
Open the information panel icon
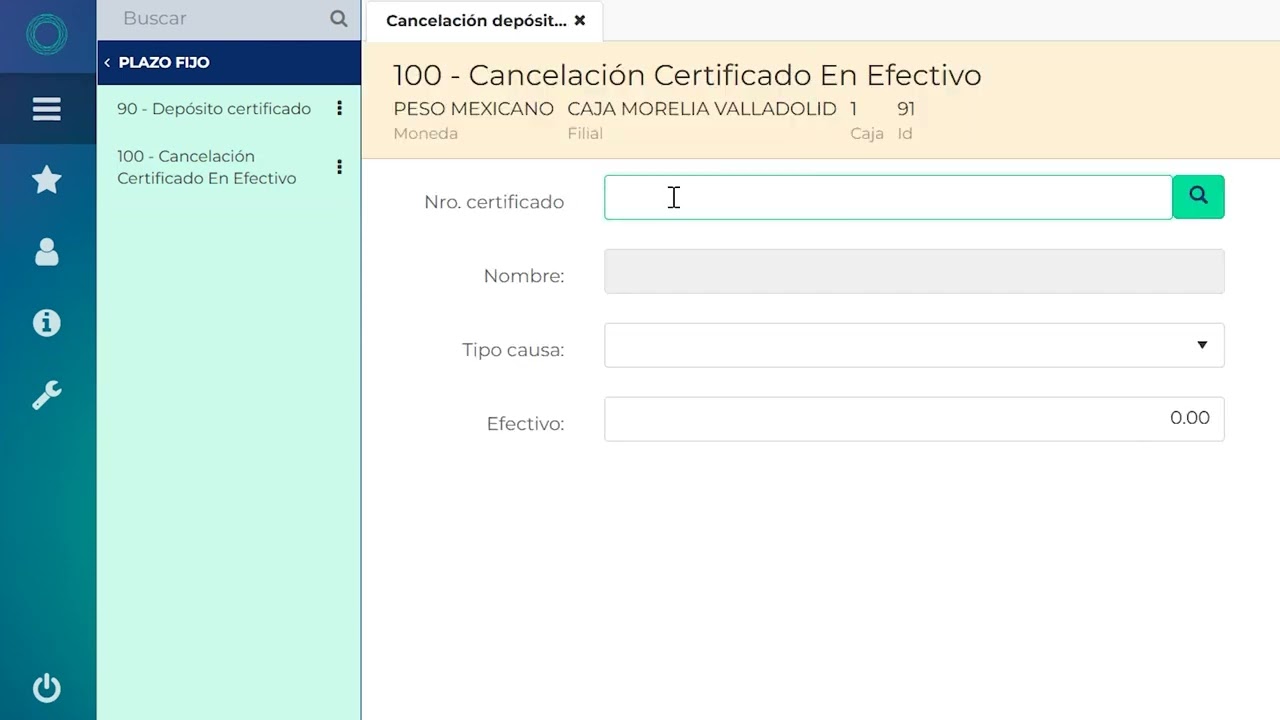[x=47, y=323]
